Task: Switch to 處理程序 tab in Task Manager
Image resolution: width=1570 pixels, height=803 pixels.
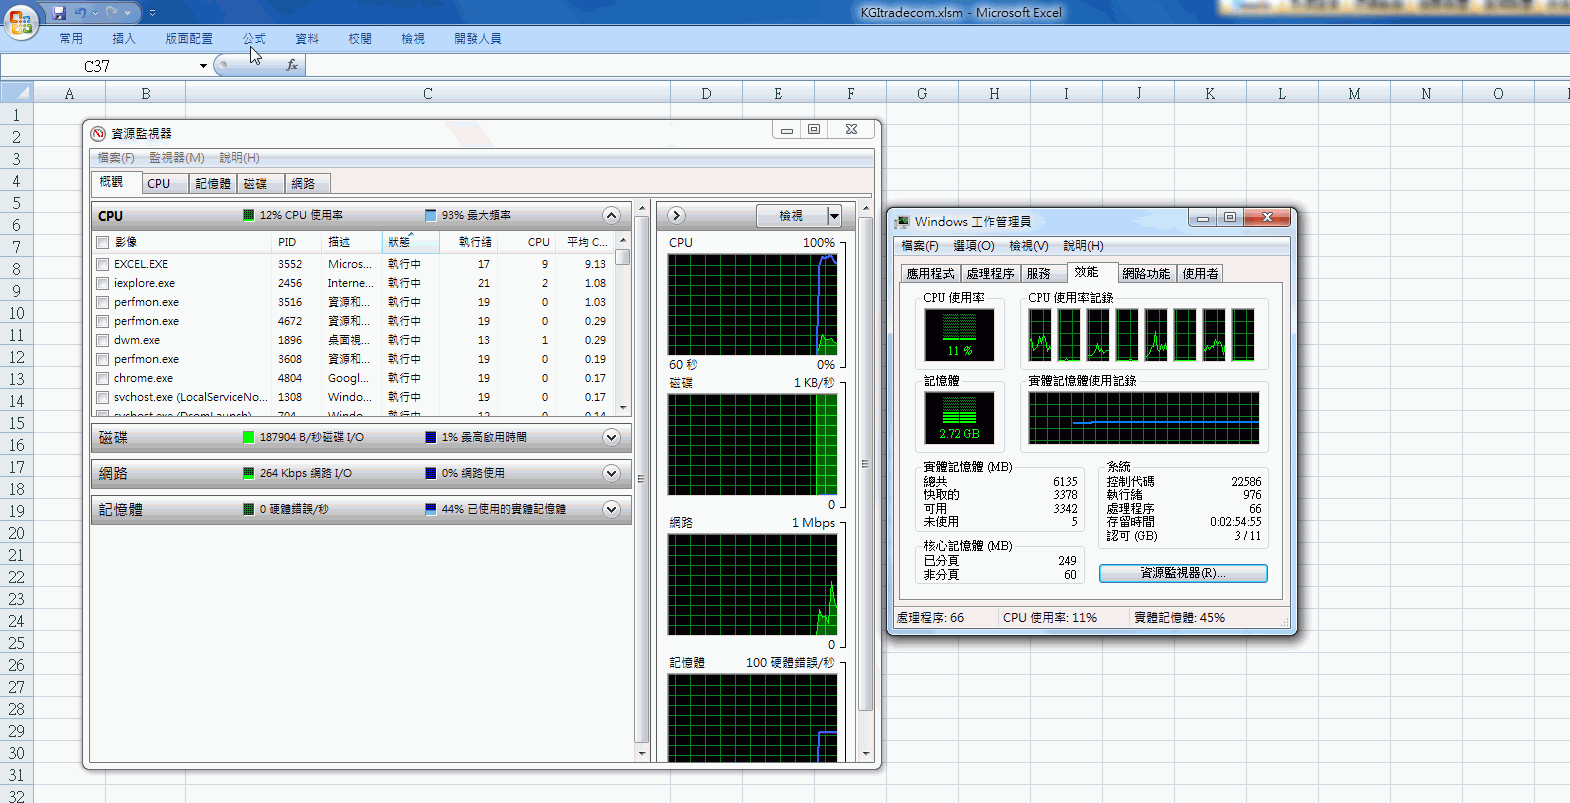Action: 991,274
